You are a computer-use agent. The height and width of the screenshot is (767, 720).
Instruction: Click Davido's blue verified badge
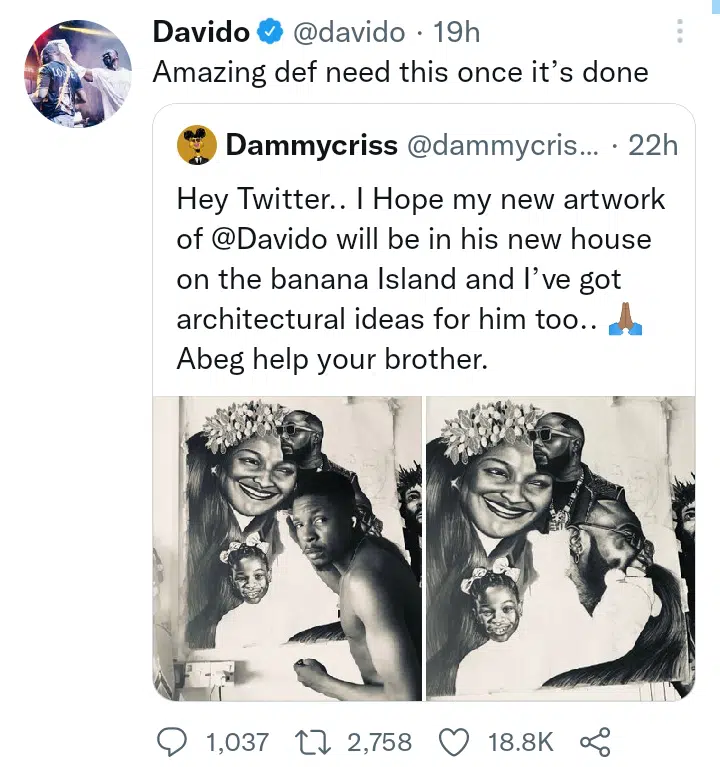click(x=270, y=33)
